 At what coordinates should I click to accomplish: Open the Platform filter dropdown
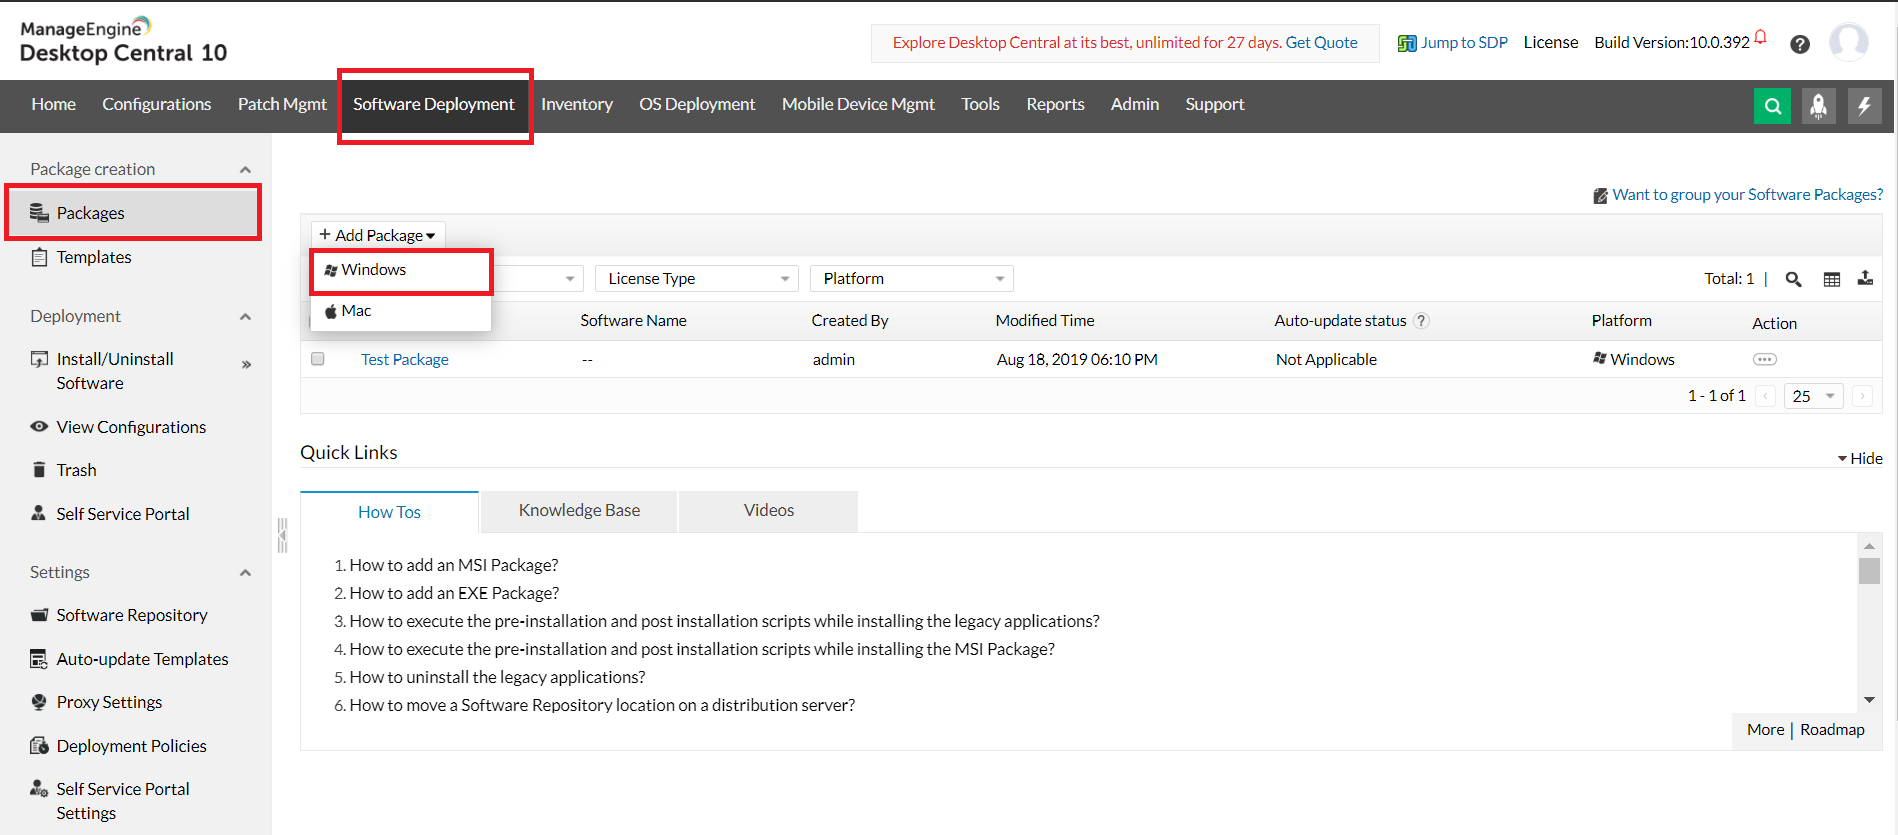[x=911, y=279]
